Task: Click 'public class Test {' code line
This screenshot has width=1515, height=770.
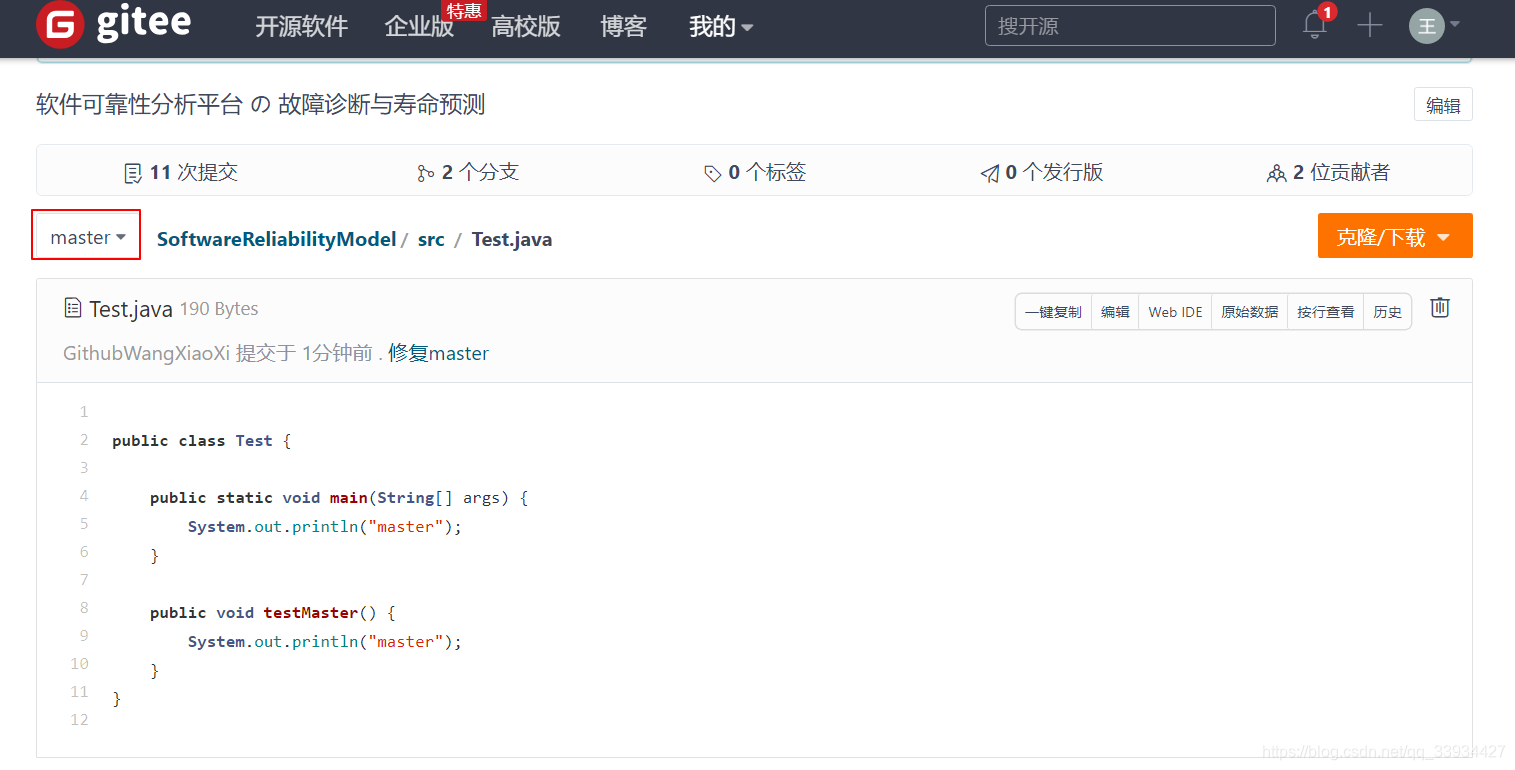Action: (201, 440)
